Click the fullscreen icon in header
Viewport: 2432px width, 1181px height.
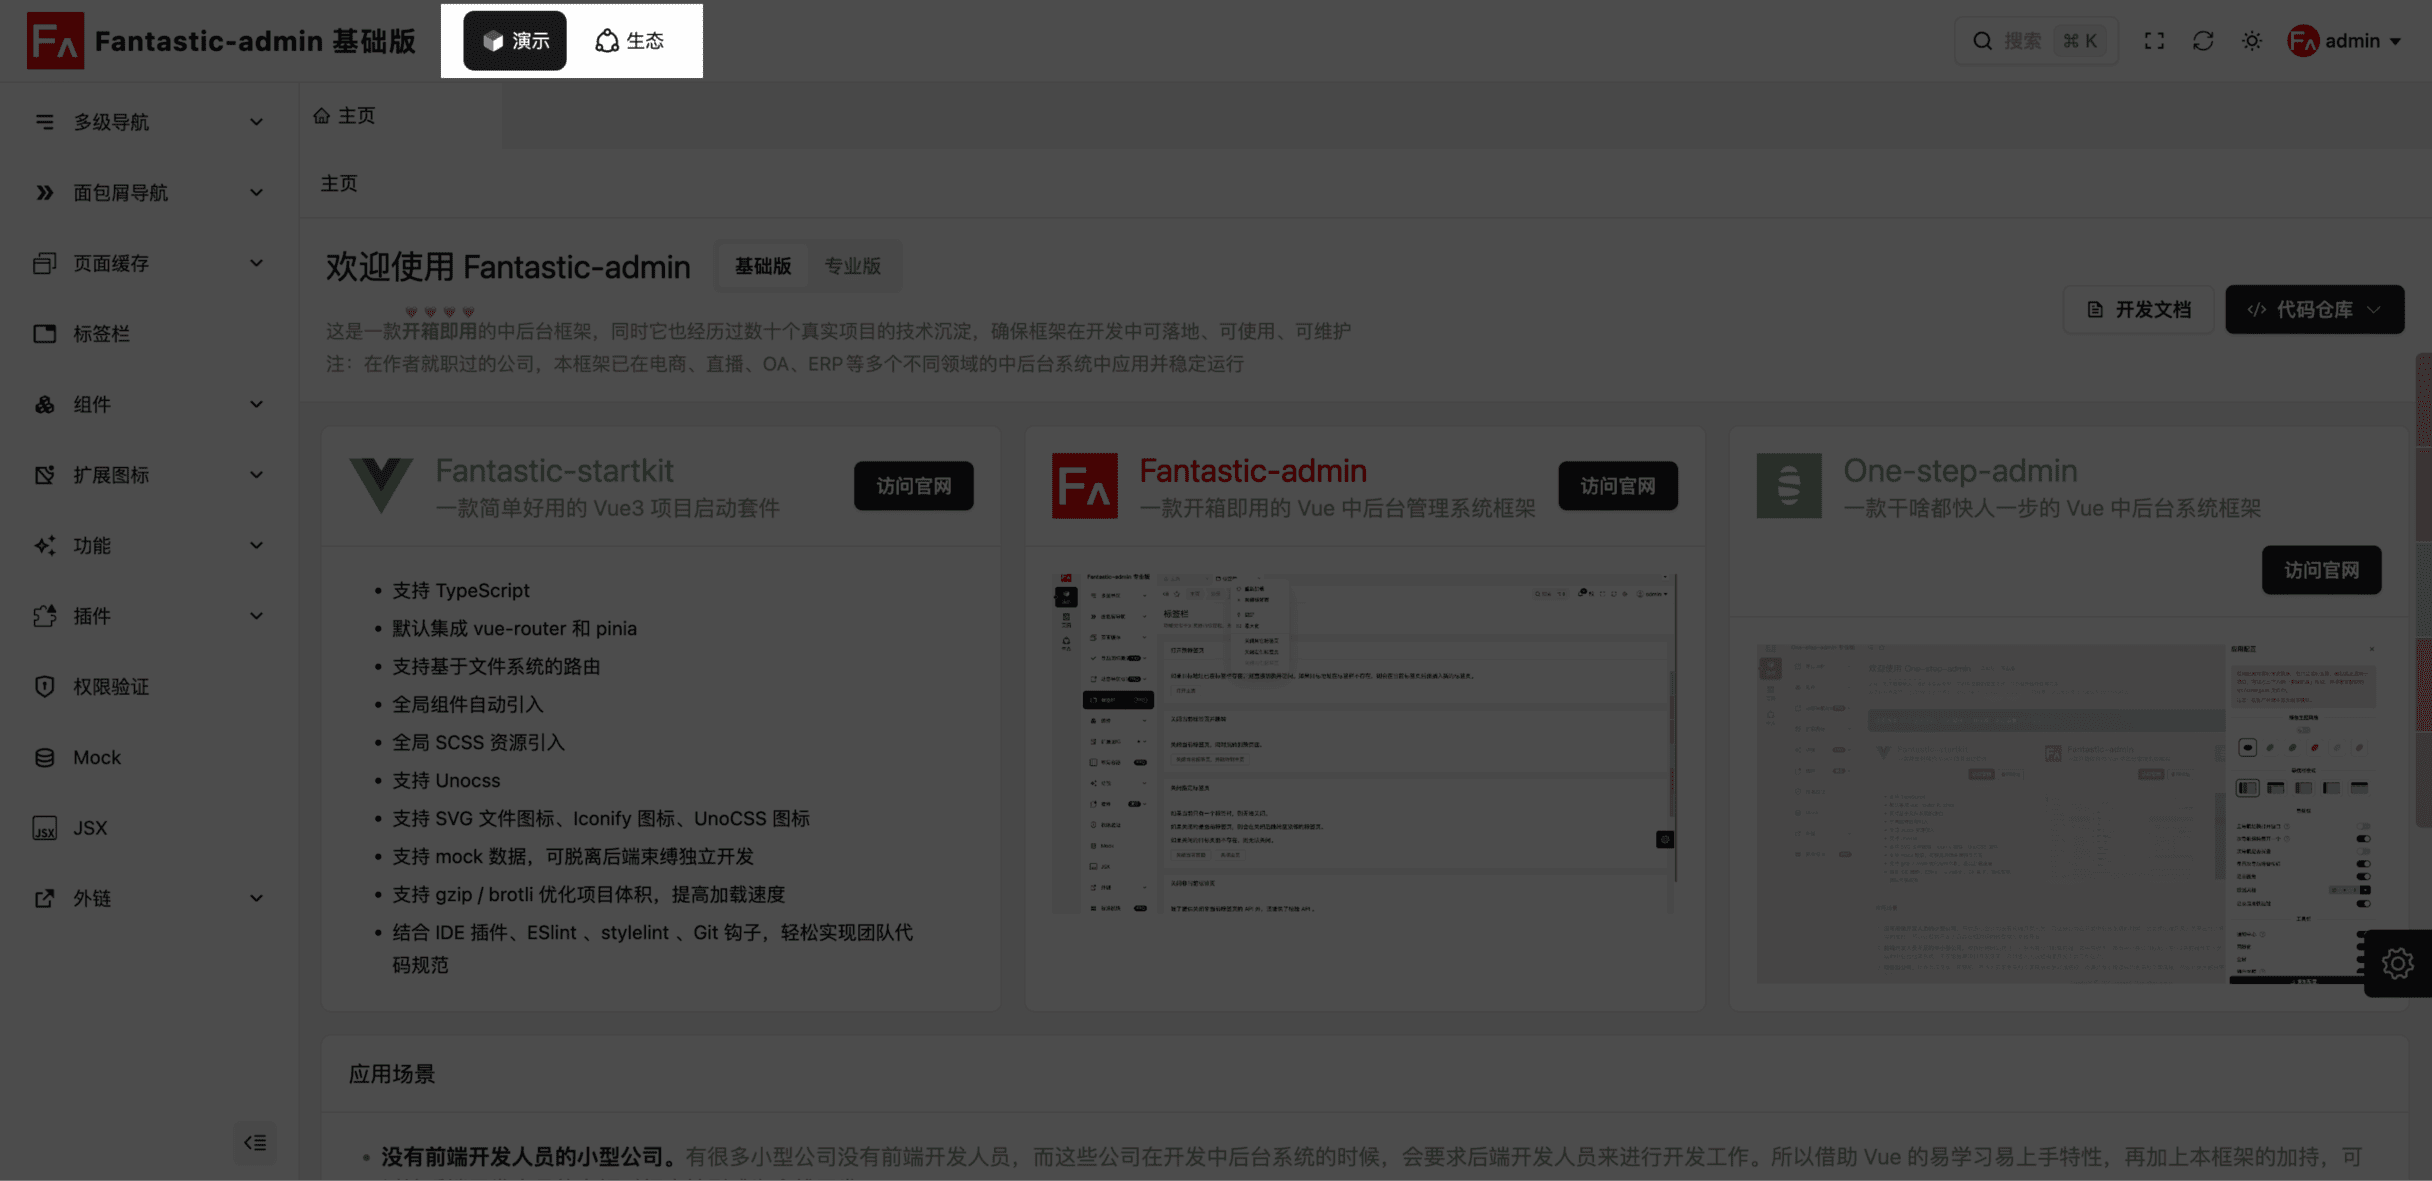pos(2154,41)
